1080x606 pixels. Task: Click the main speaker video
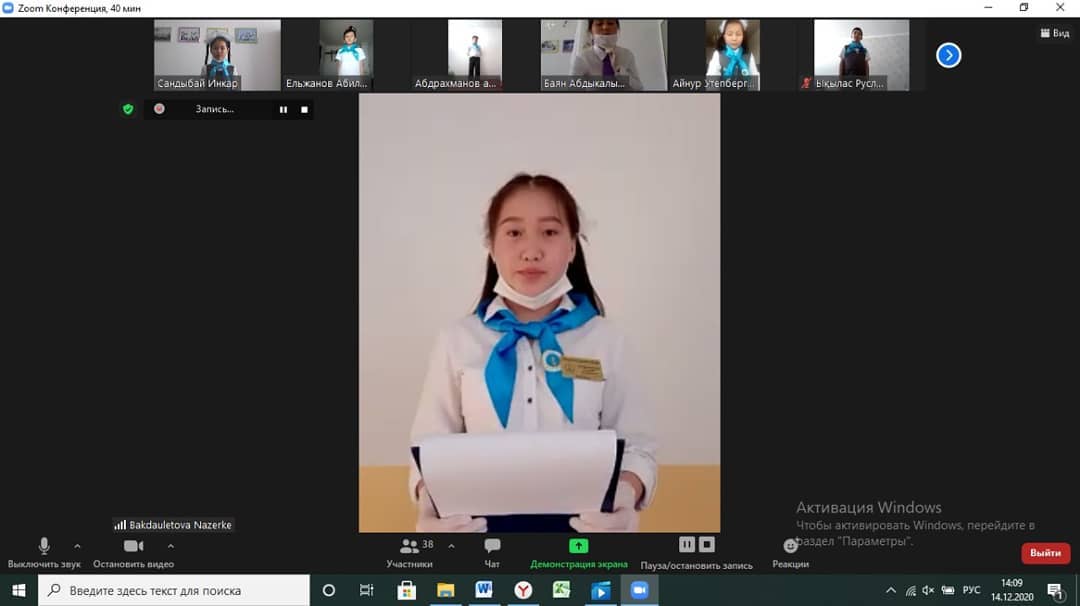[539, 313]
